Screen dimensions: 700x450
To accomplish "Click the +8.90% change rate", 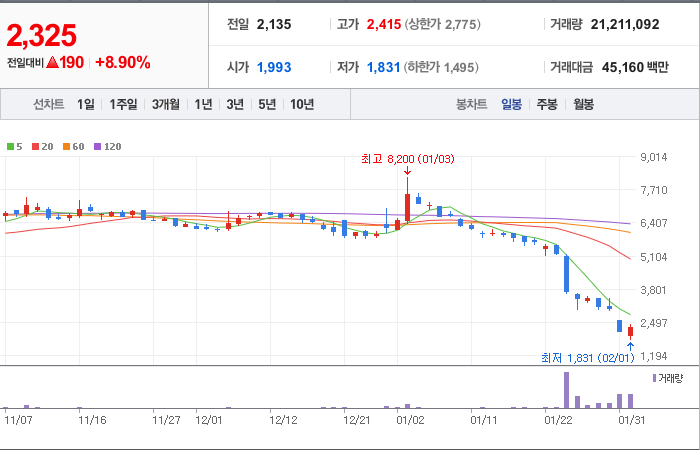I will 123,63.
